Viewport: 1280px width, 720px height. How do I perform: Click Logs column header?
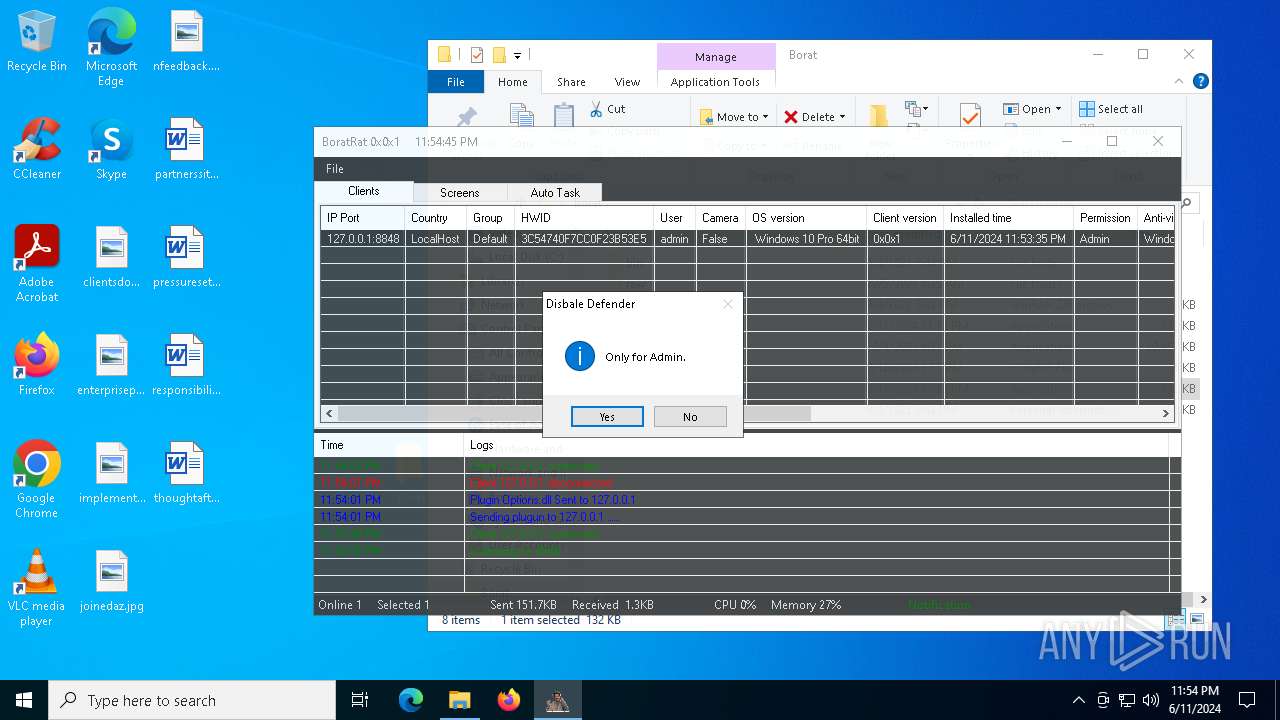tap(816, 445)
